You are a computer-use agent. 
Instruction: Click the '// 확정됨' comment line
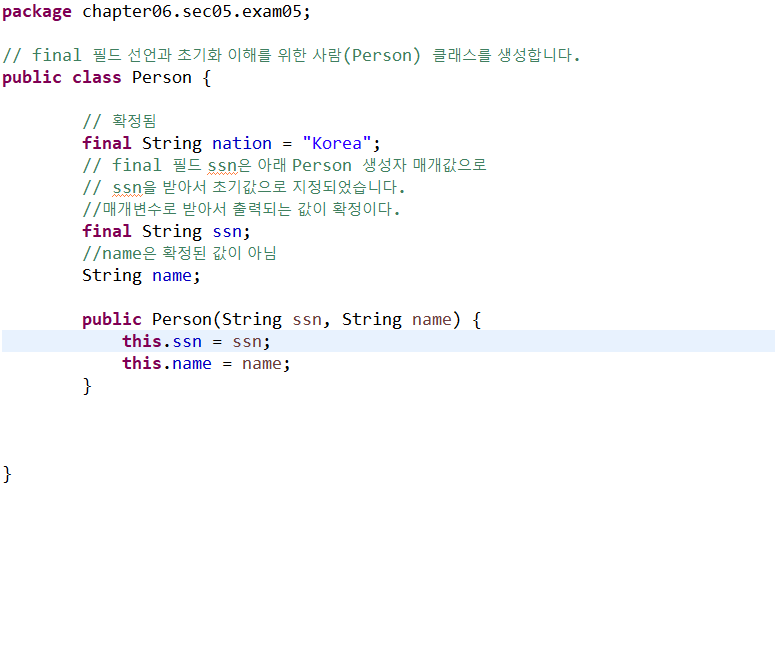pyautogui.click(x=119, y=121)
